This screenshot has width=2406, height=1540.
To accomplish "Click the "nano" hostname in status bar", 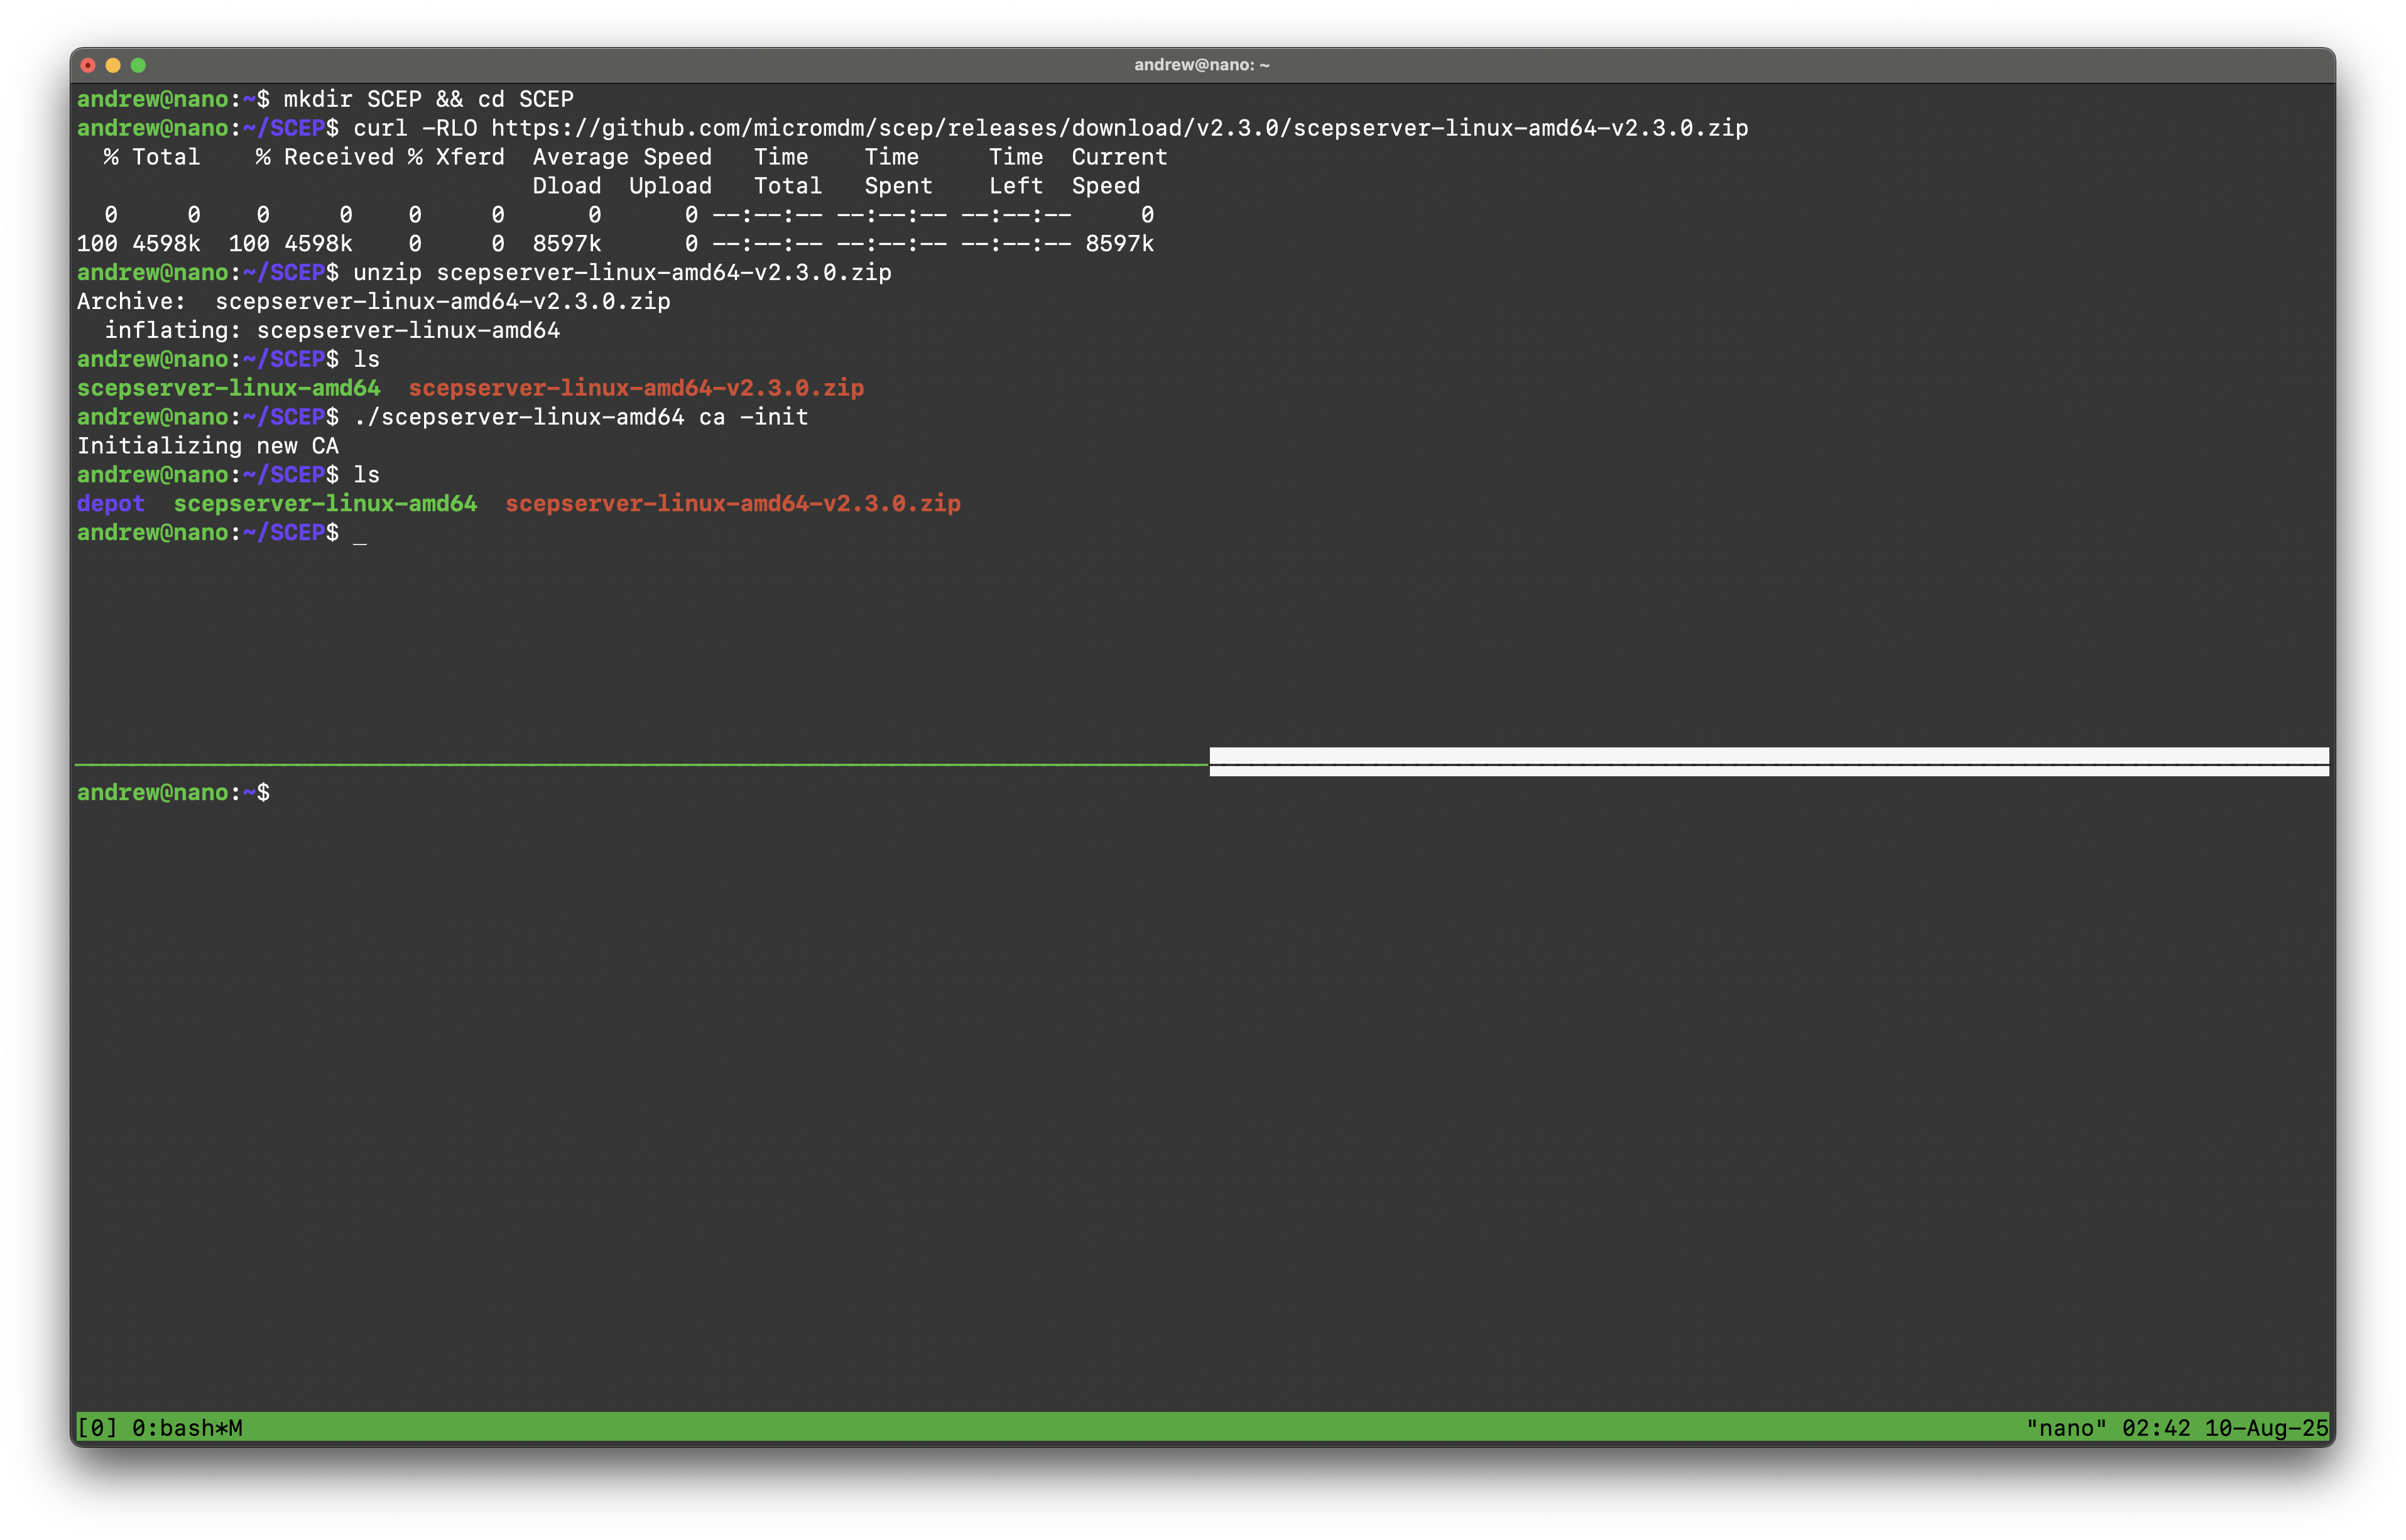I will click(x=2066, y=1427).
